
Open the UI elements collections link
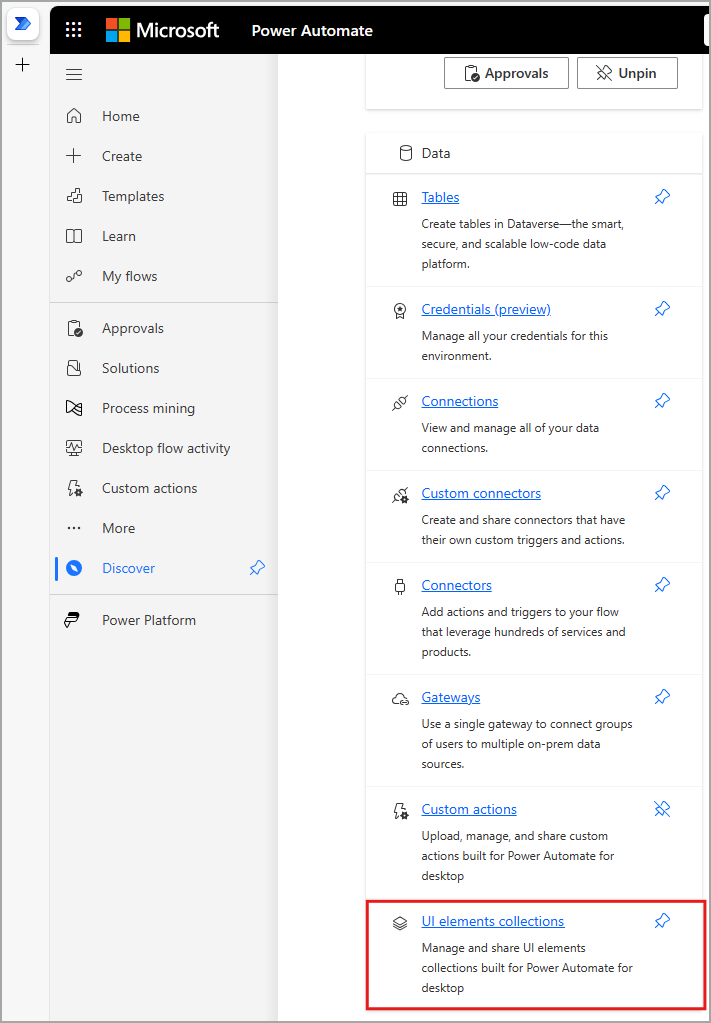[x=492, y=921]
